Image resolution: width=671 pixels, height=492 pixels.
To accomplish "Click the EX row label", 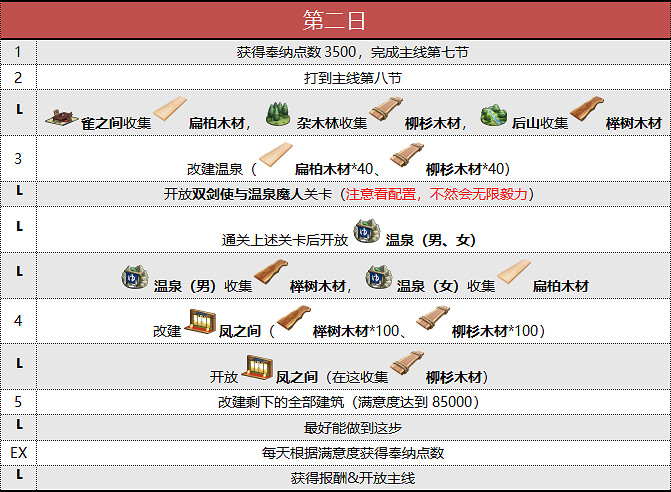I will tap(18, 453).
